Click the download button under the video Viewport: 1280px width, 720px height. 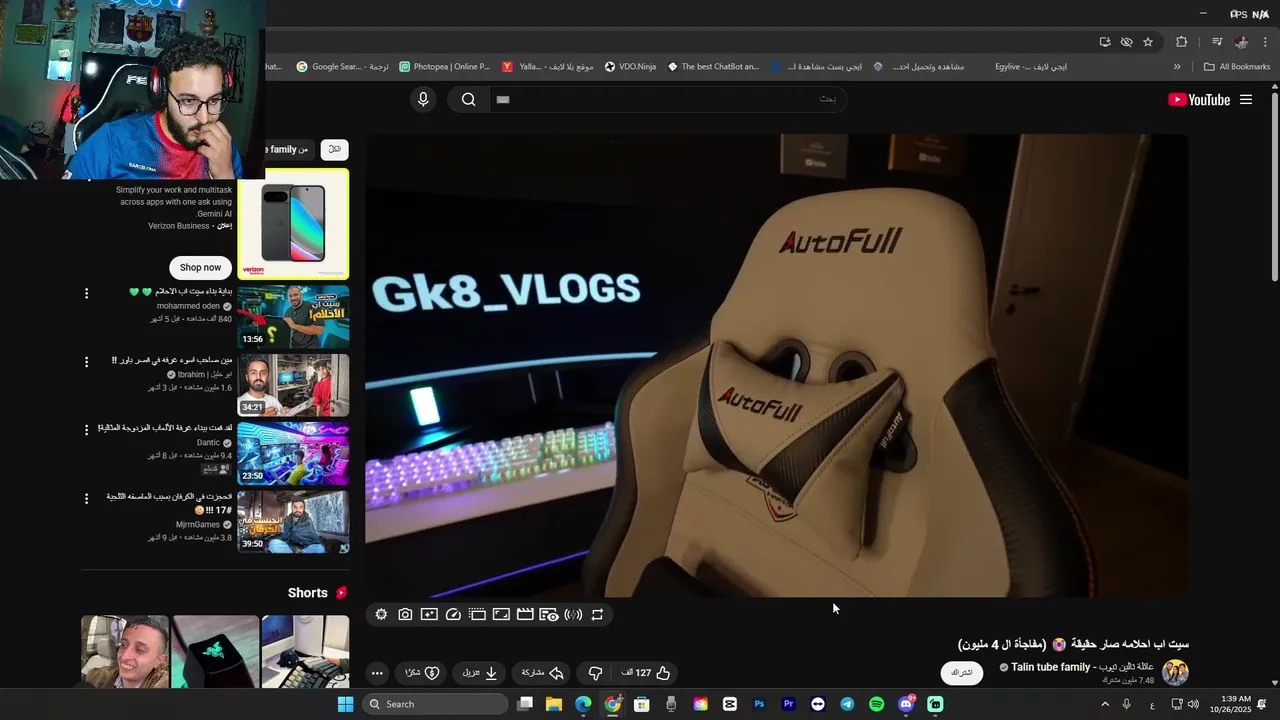480,673
